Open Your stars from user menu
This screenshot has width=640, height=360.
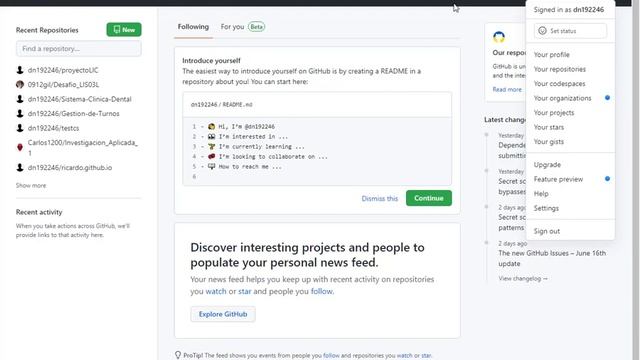click(x=549, y=127)
